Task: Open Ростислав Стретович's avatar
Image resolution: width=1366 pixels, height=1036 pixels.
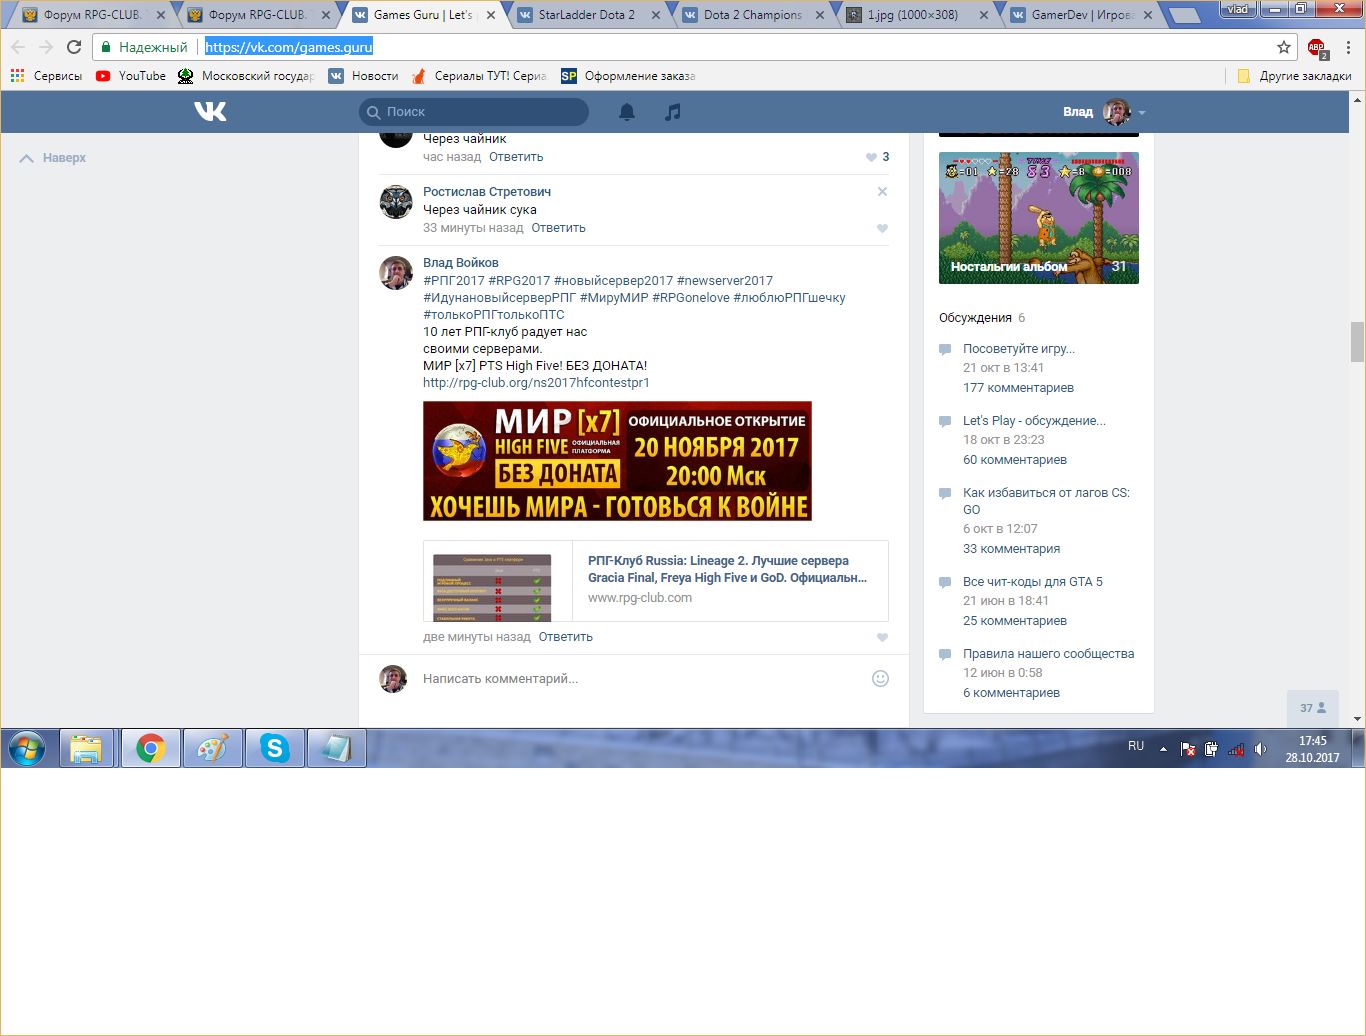Action: (396, 202)
